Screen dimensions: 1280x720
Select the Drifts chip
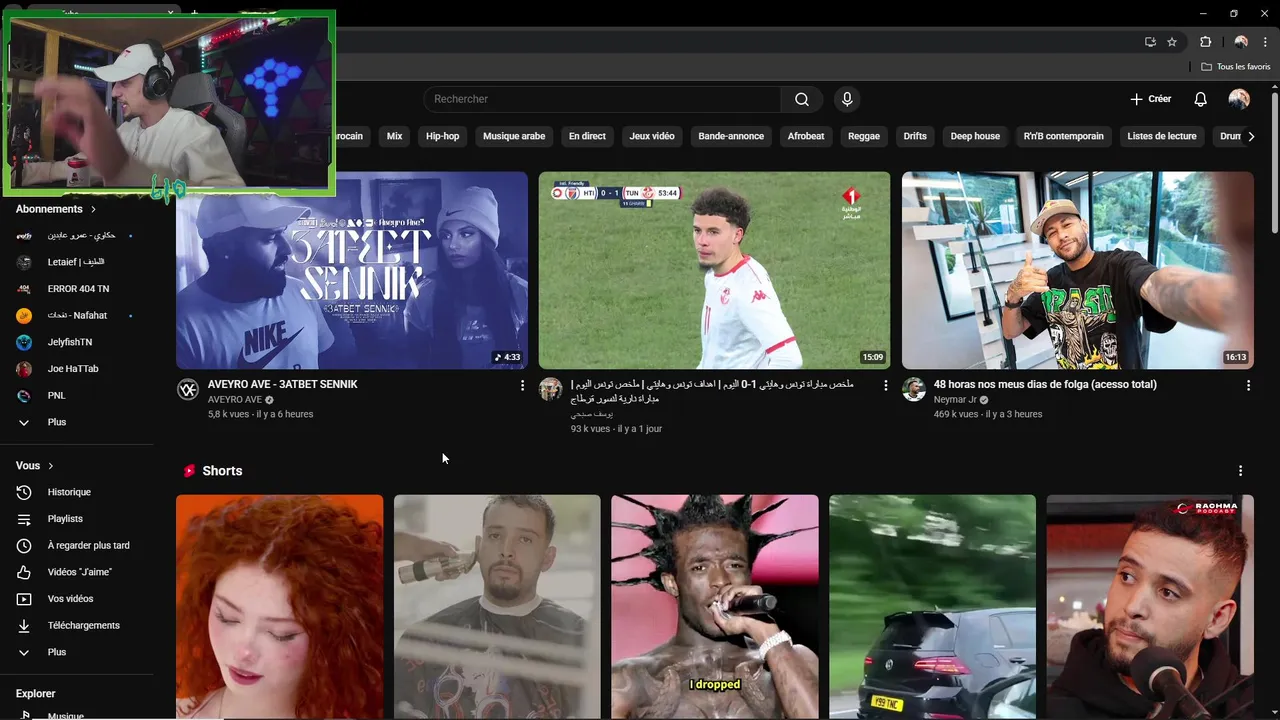coord(915,136)
